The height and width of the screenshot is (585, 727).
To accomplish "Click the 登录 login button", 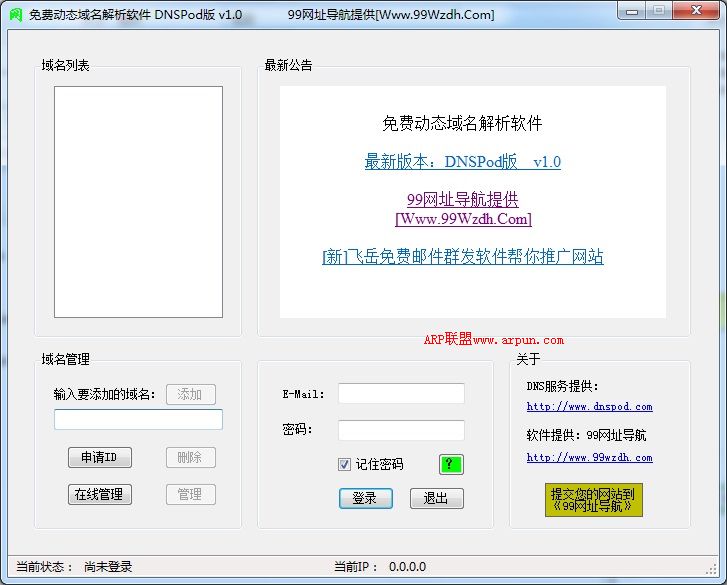I will pyautogui.click(x=365, y=498).
